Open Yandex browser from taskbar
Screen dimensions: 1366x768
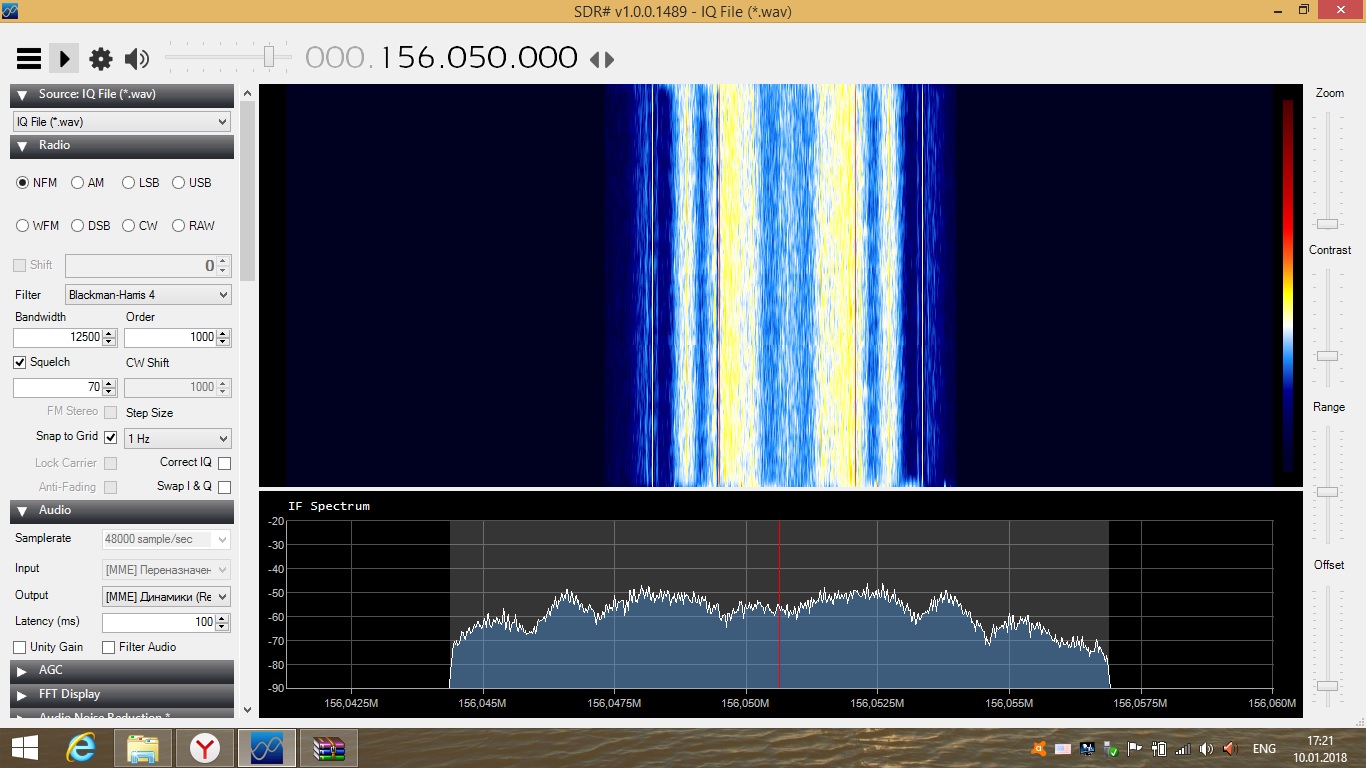[x=205, y=748]
